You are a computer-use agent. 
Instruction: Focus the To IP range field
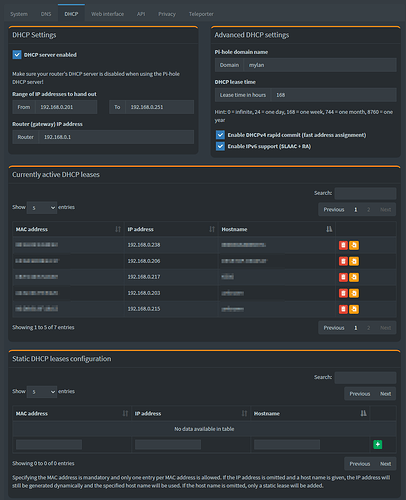pos(159,107)
